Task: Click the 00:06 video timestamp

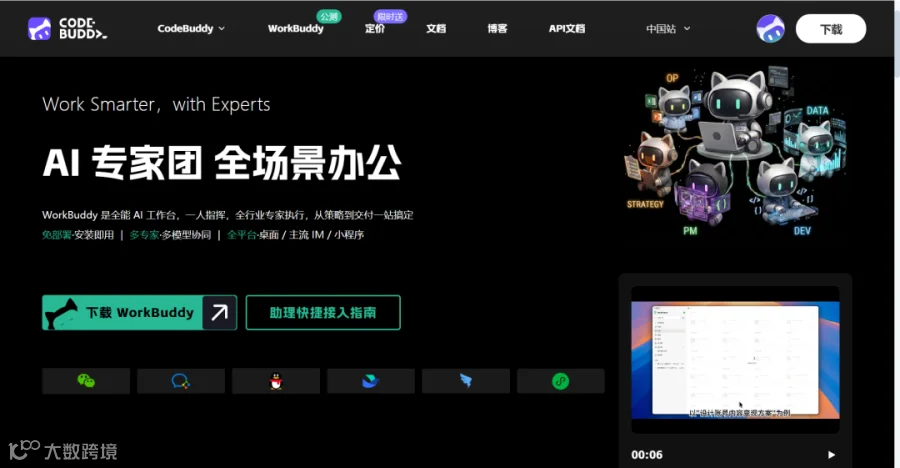Action: click(647, 455)
